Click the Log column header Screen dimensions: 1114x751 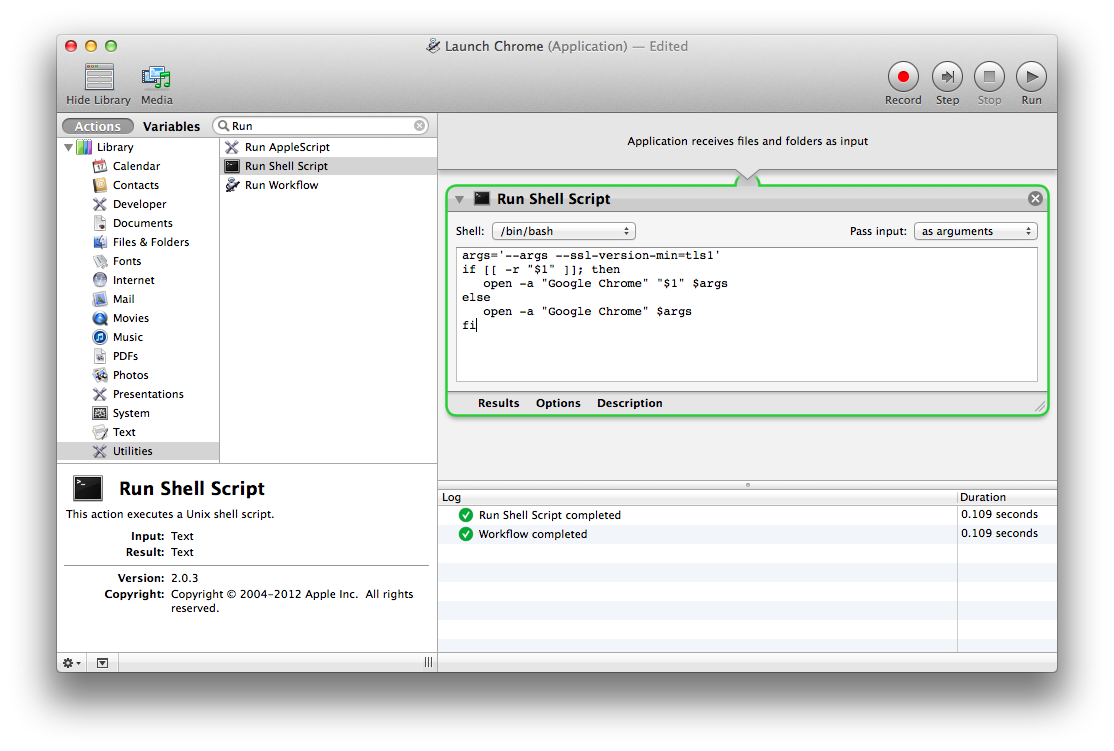coord(698,497)
